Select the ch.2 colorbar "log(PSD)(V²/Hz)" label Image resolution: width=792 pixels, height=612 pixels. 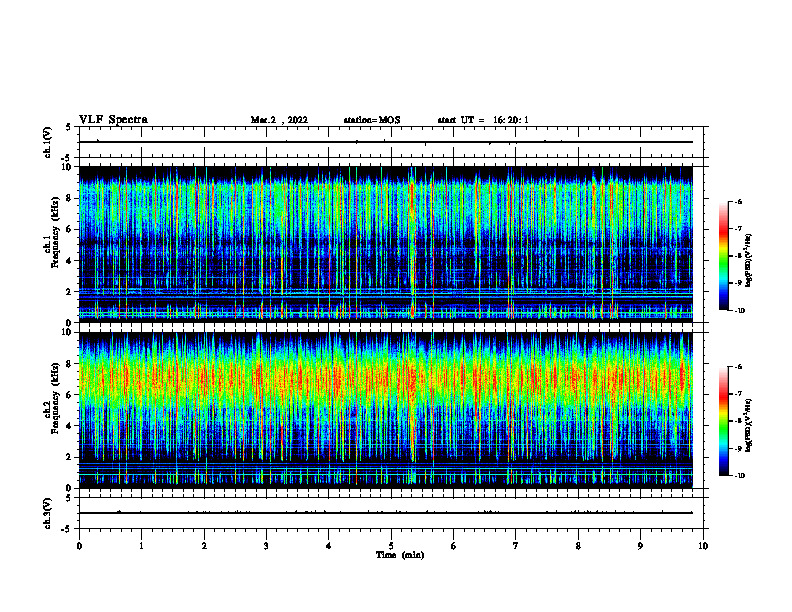748,425
